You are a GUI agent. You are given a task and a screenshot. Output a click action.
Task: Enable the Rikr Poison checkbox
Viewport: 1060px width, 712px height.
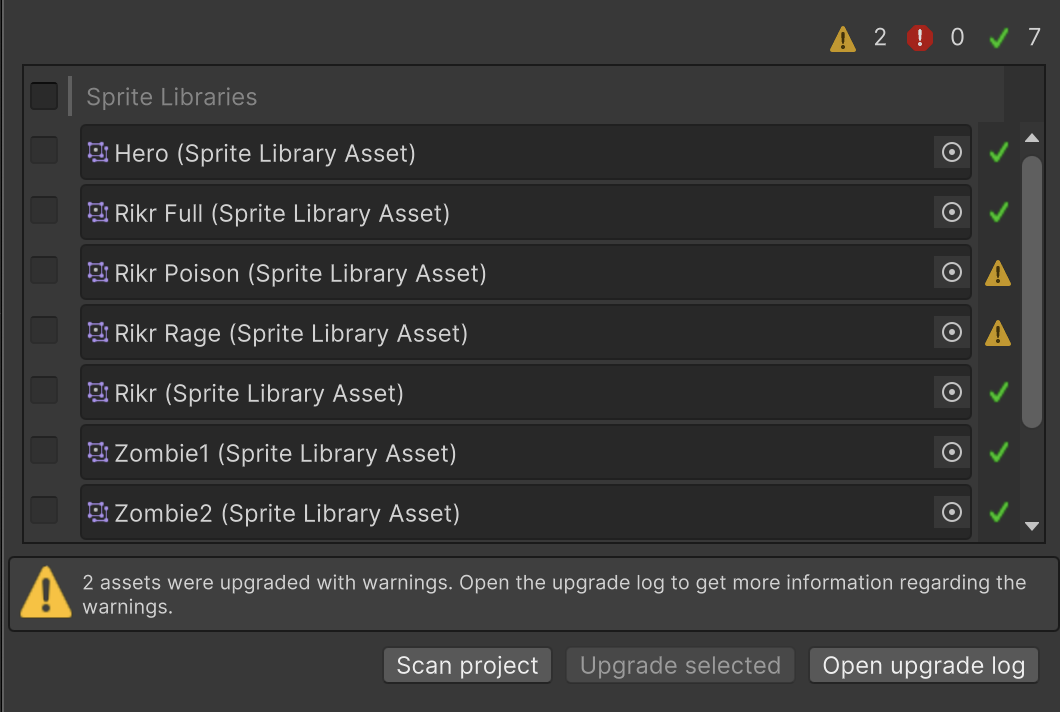44,270
